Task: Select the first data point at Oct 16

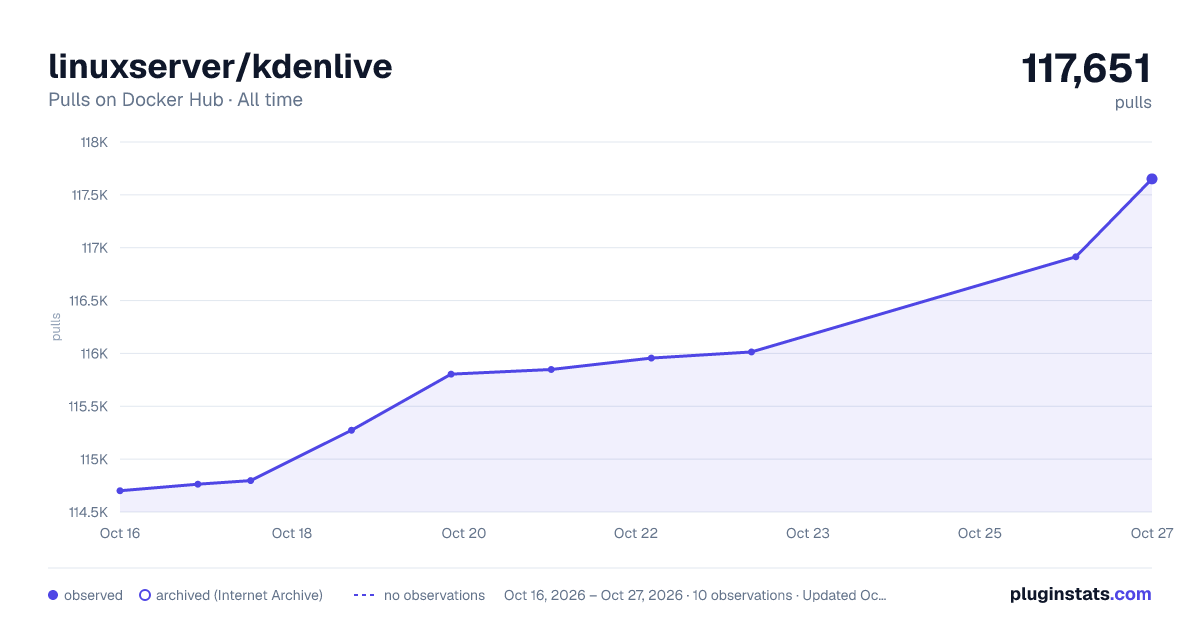Action: 120,491
